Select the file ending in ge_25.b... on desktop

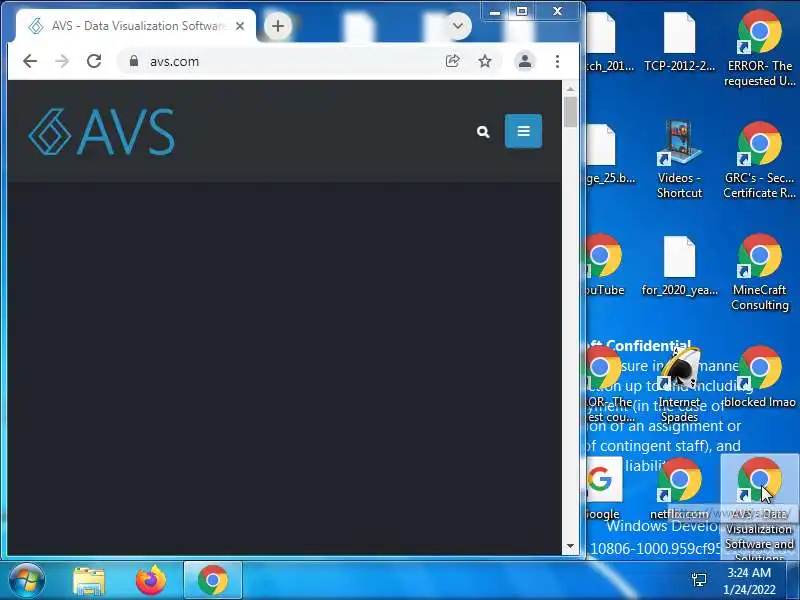(x=608, y=155)
